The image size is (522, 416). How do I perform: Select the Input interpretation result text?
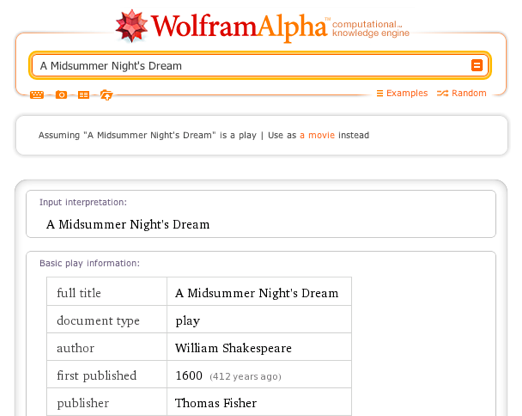[128, 224]
